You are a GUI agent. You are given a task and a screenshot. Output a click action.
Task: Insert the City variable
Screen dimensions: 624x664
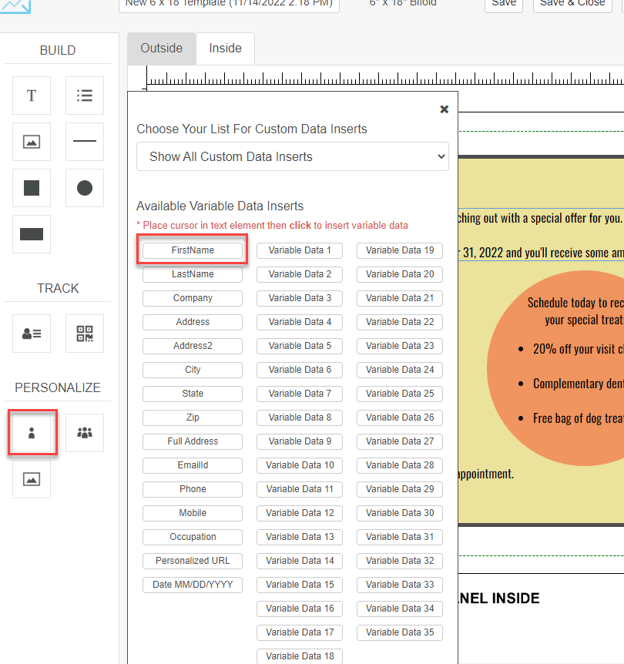(193, 370)
